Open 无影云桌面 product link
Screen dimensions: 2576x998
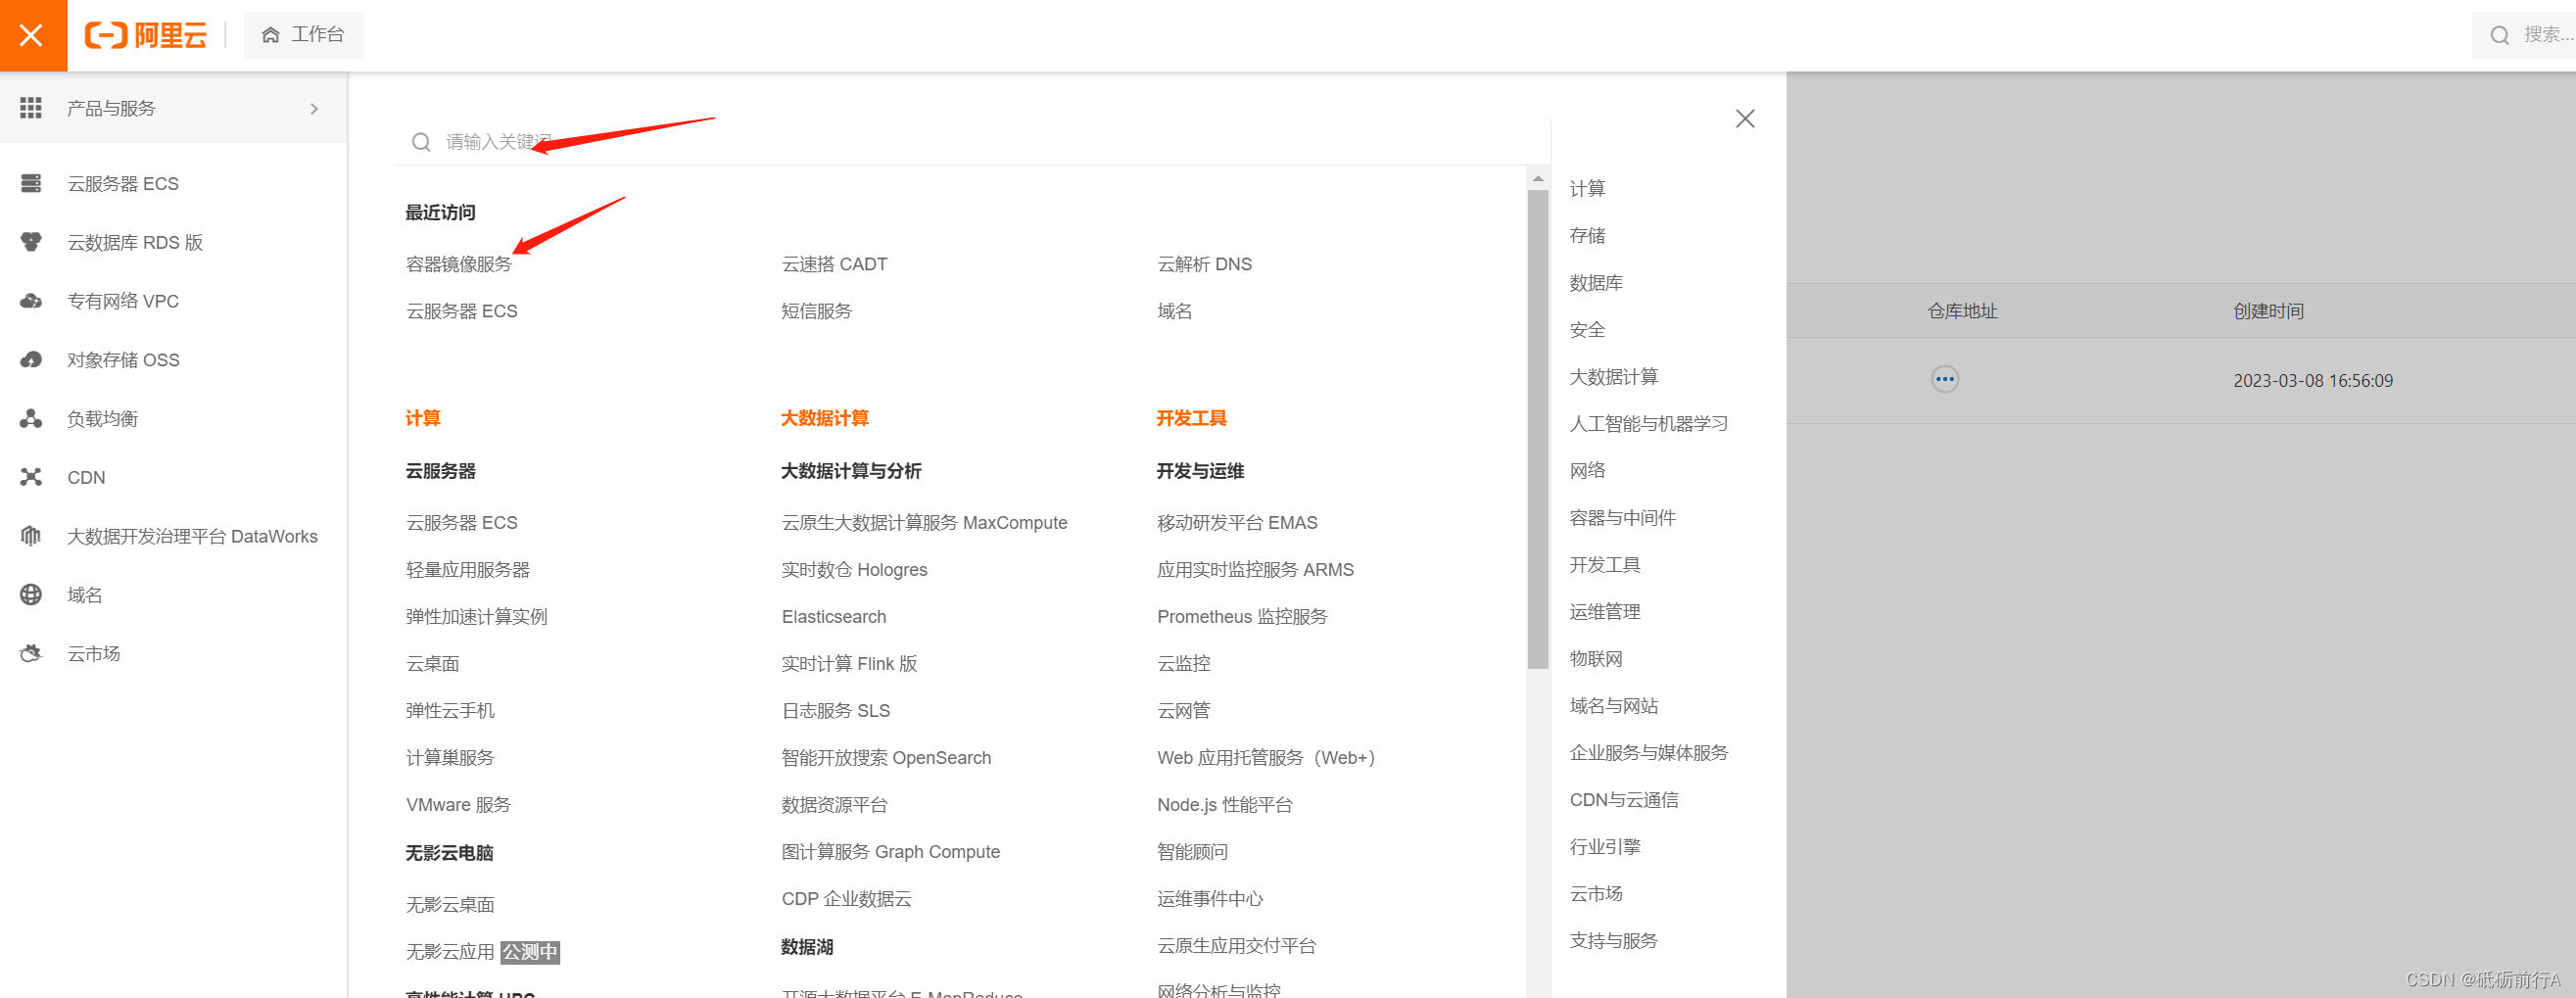(x=450, y=905)
